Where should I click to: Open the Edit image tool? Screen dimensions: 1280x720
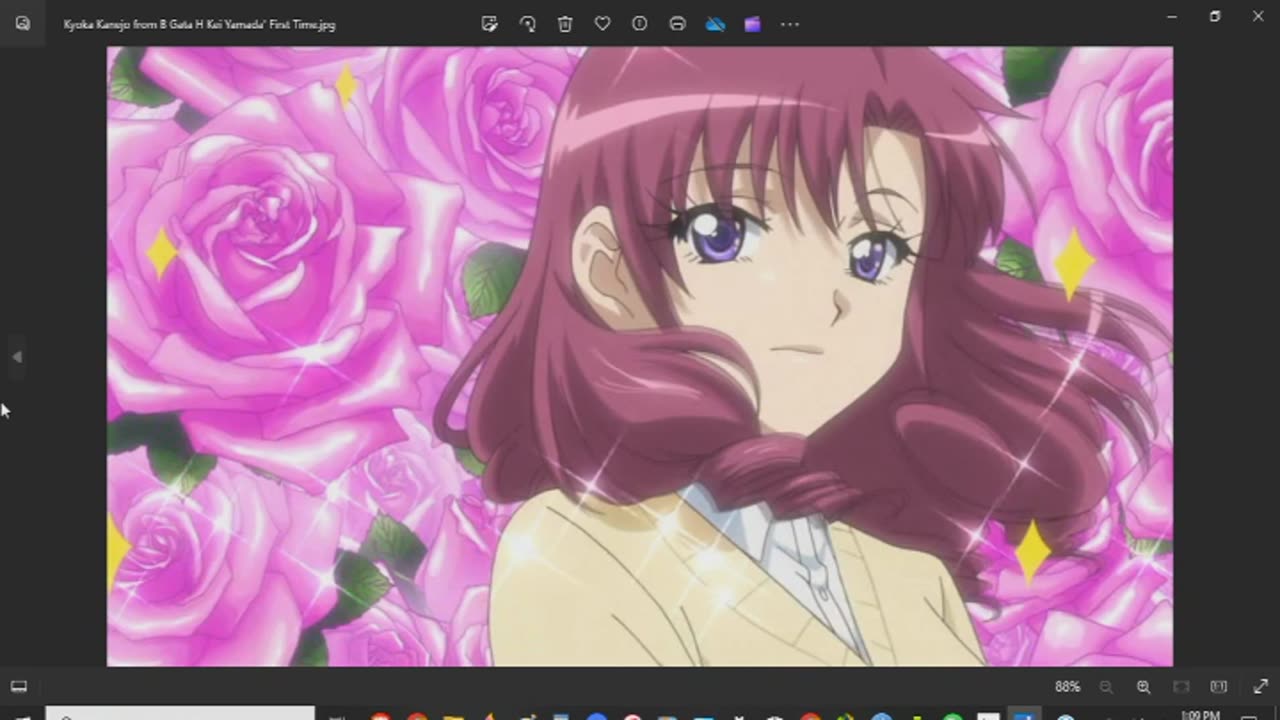coord(489,24)
